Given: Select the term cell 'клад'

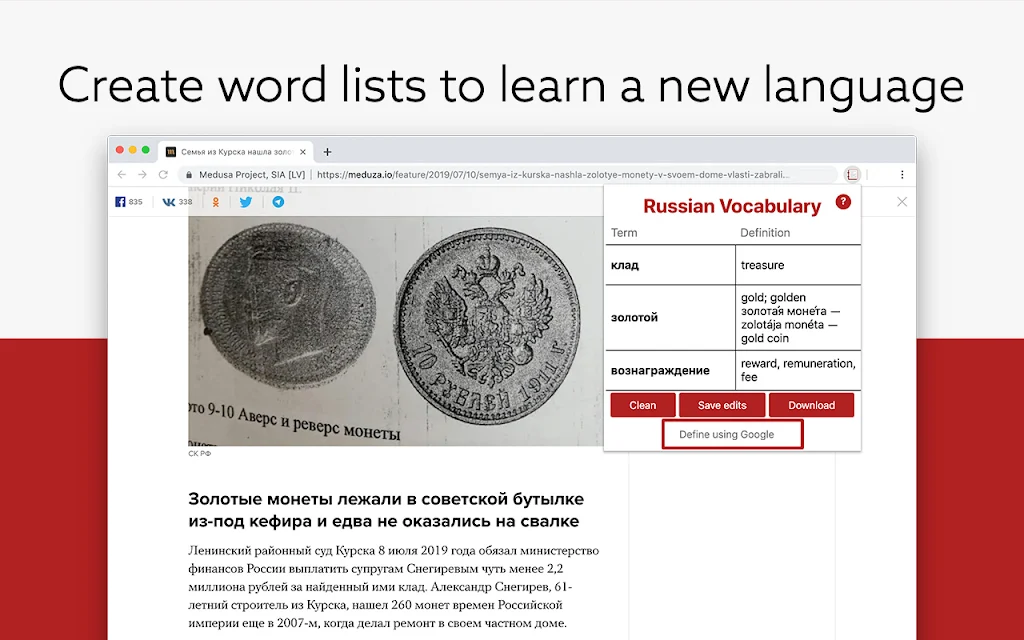Looking at the screenshot, I should (670, 265).
